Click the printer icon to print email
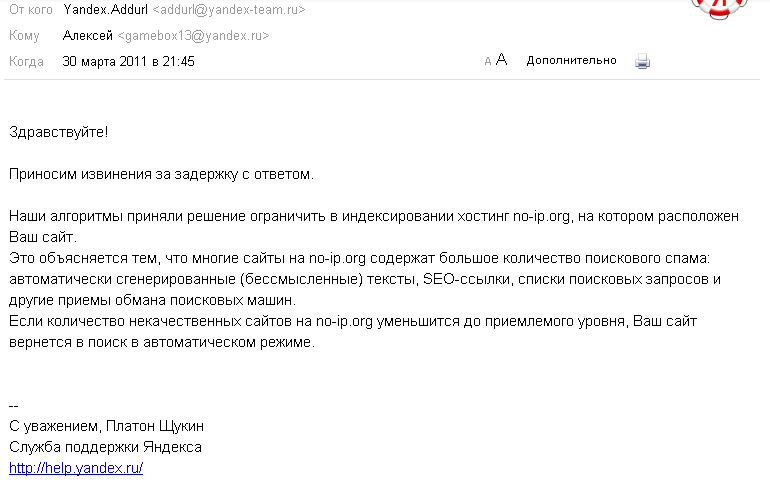The height and width of the screenshot is (488, 770). coord(642,61)
